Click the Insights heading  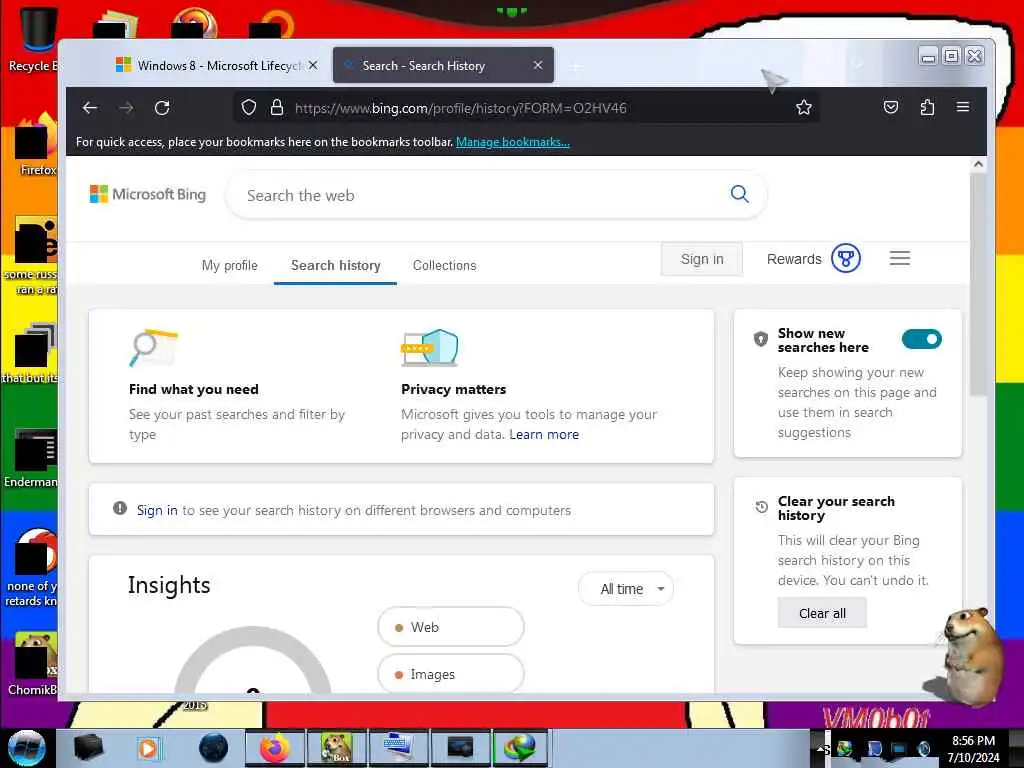point(169,585)
